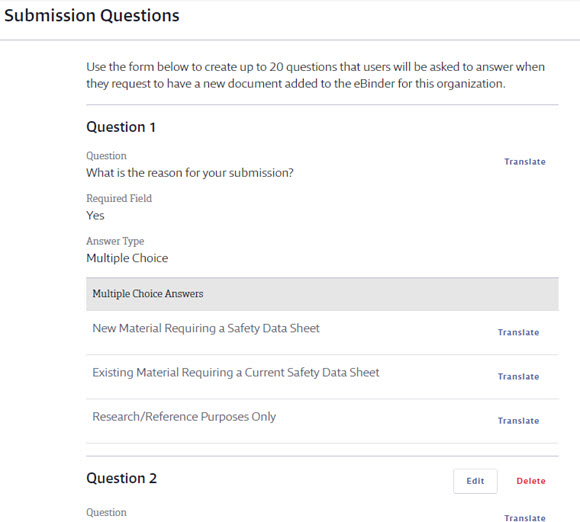580x522 pixels.
Task: Click Translate link under Question 2
Action: pos(525,518)
